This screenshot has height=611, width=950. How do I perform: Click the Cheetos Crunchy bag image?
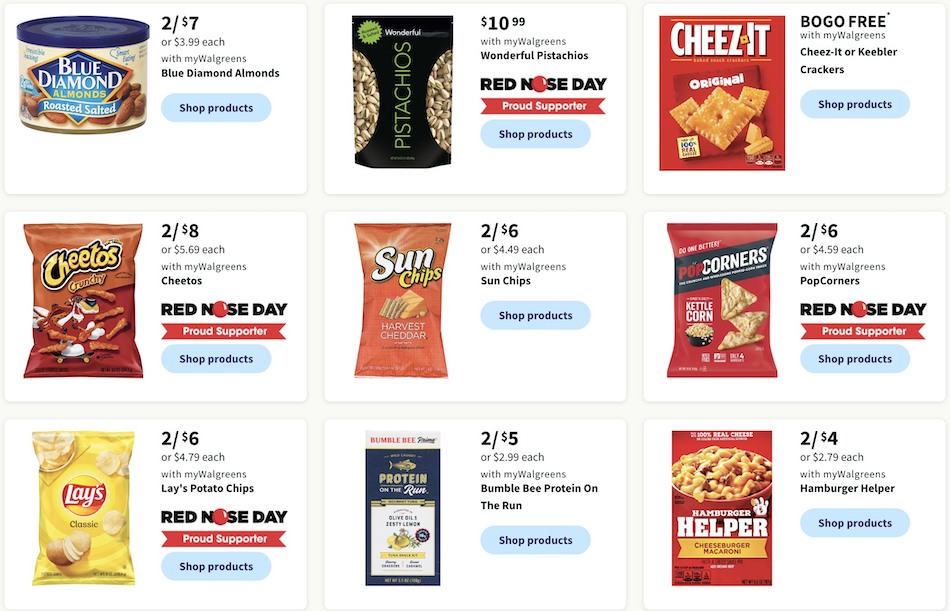point(83,301)
